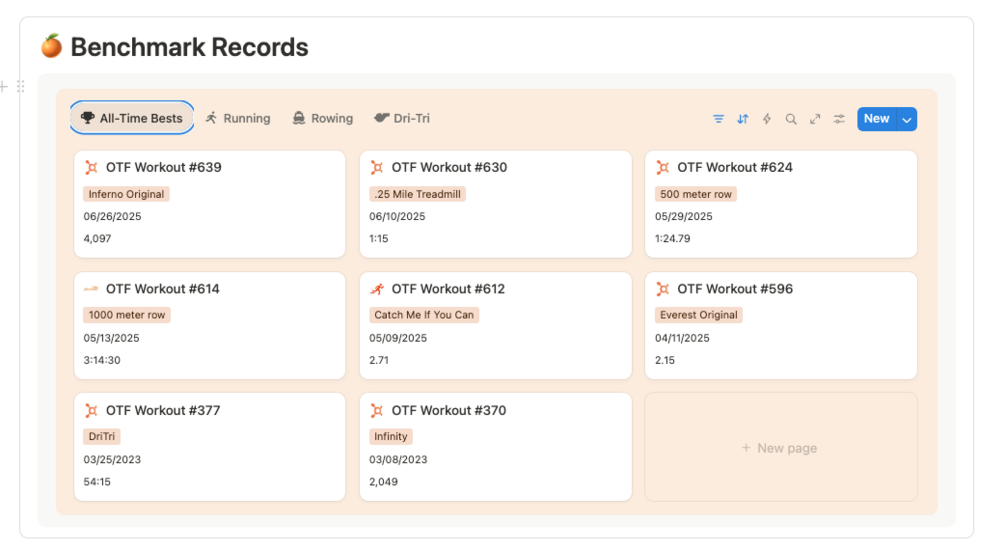Viewport: 1005px width, 552px height.
Task: Open view settings sliders icon
Action: pos(839,119)
